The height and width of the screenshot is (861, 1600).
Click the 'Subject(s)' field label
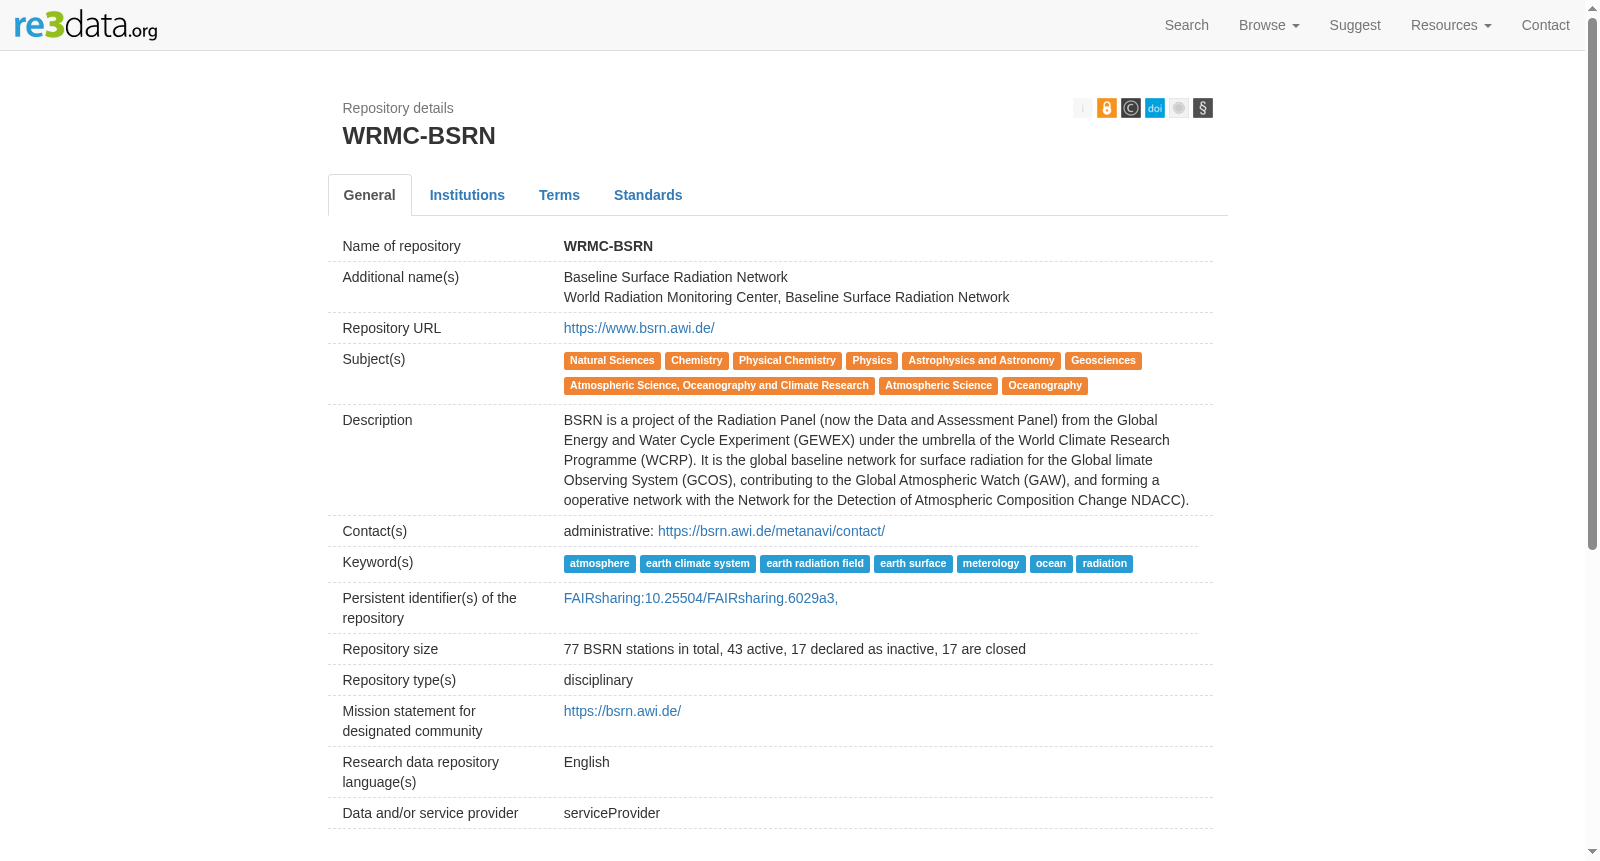click(374, 359)
